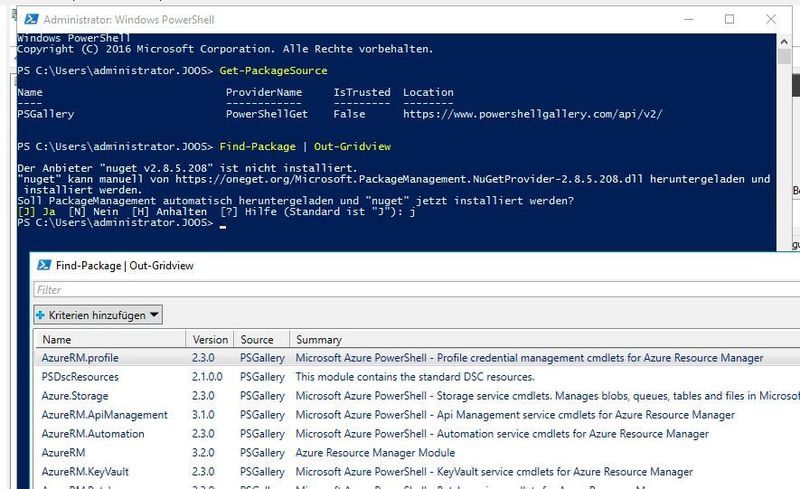The width and height of the screenshot is (800, 489).
Task: Select the Azure.Storage row
Action: 417,396
